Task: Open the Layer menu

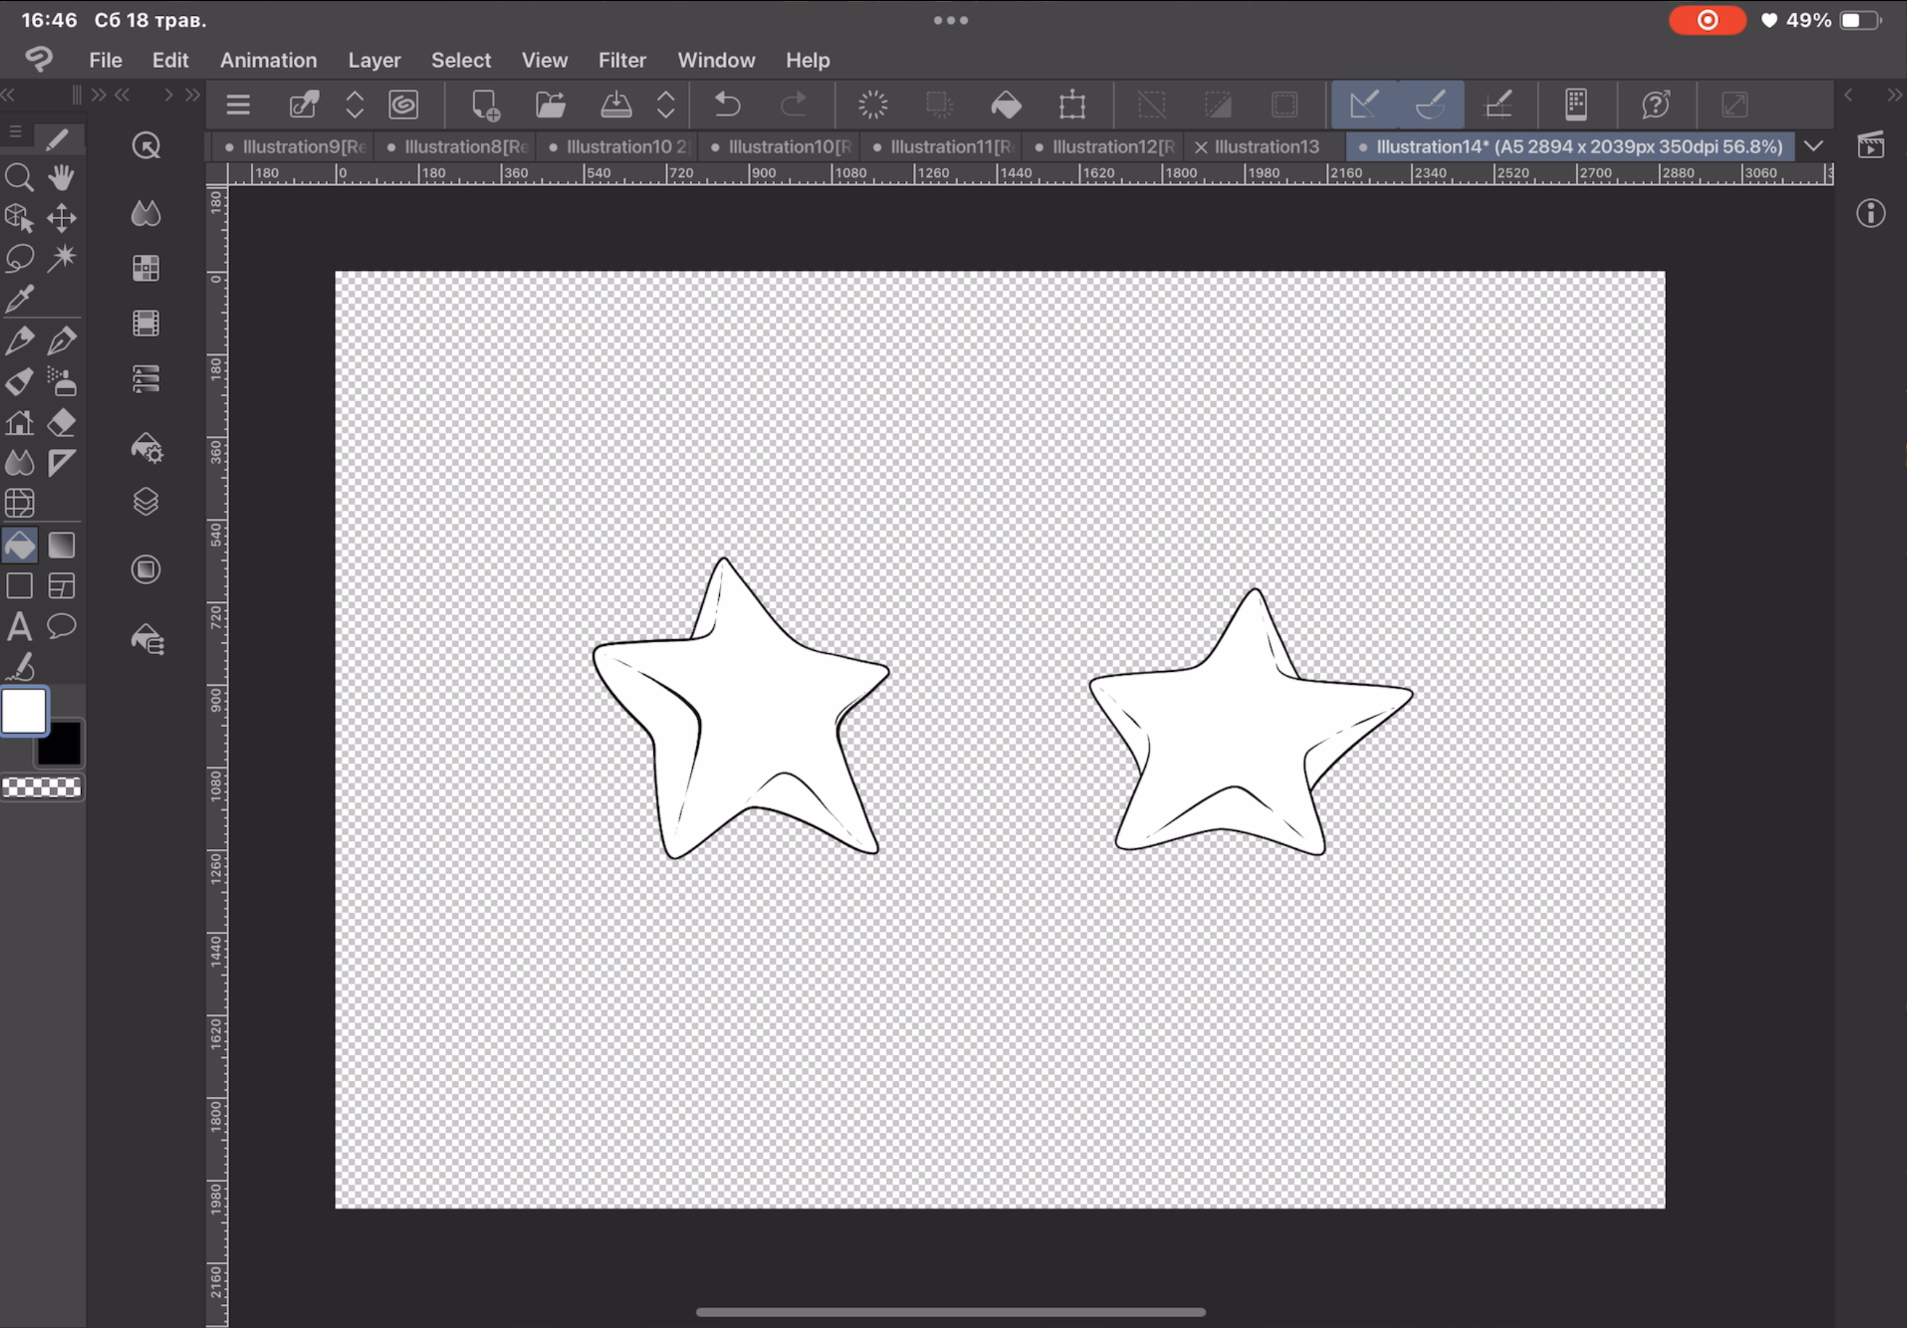Action: [x=374, y=60]
